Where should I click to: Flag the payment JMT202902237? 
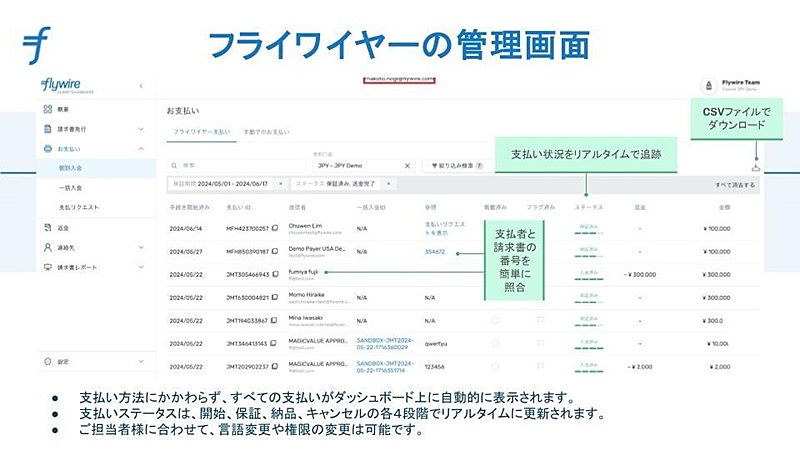(x=540, y=366)
